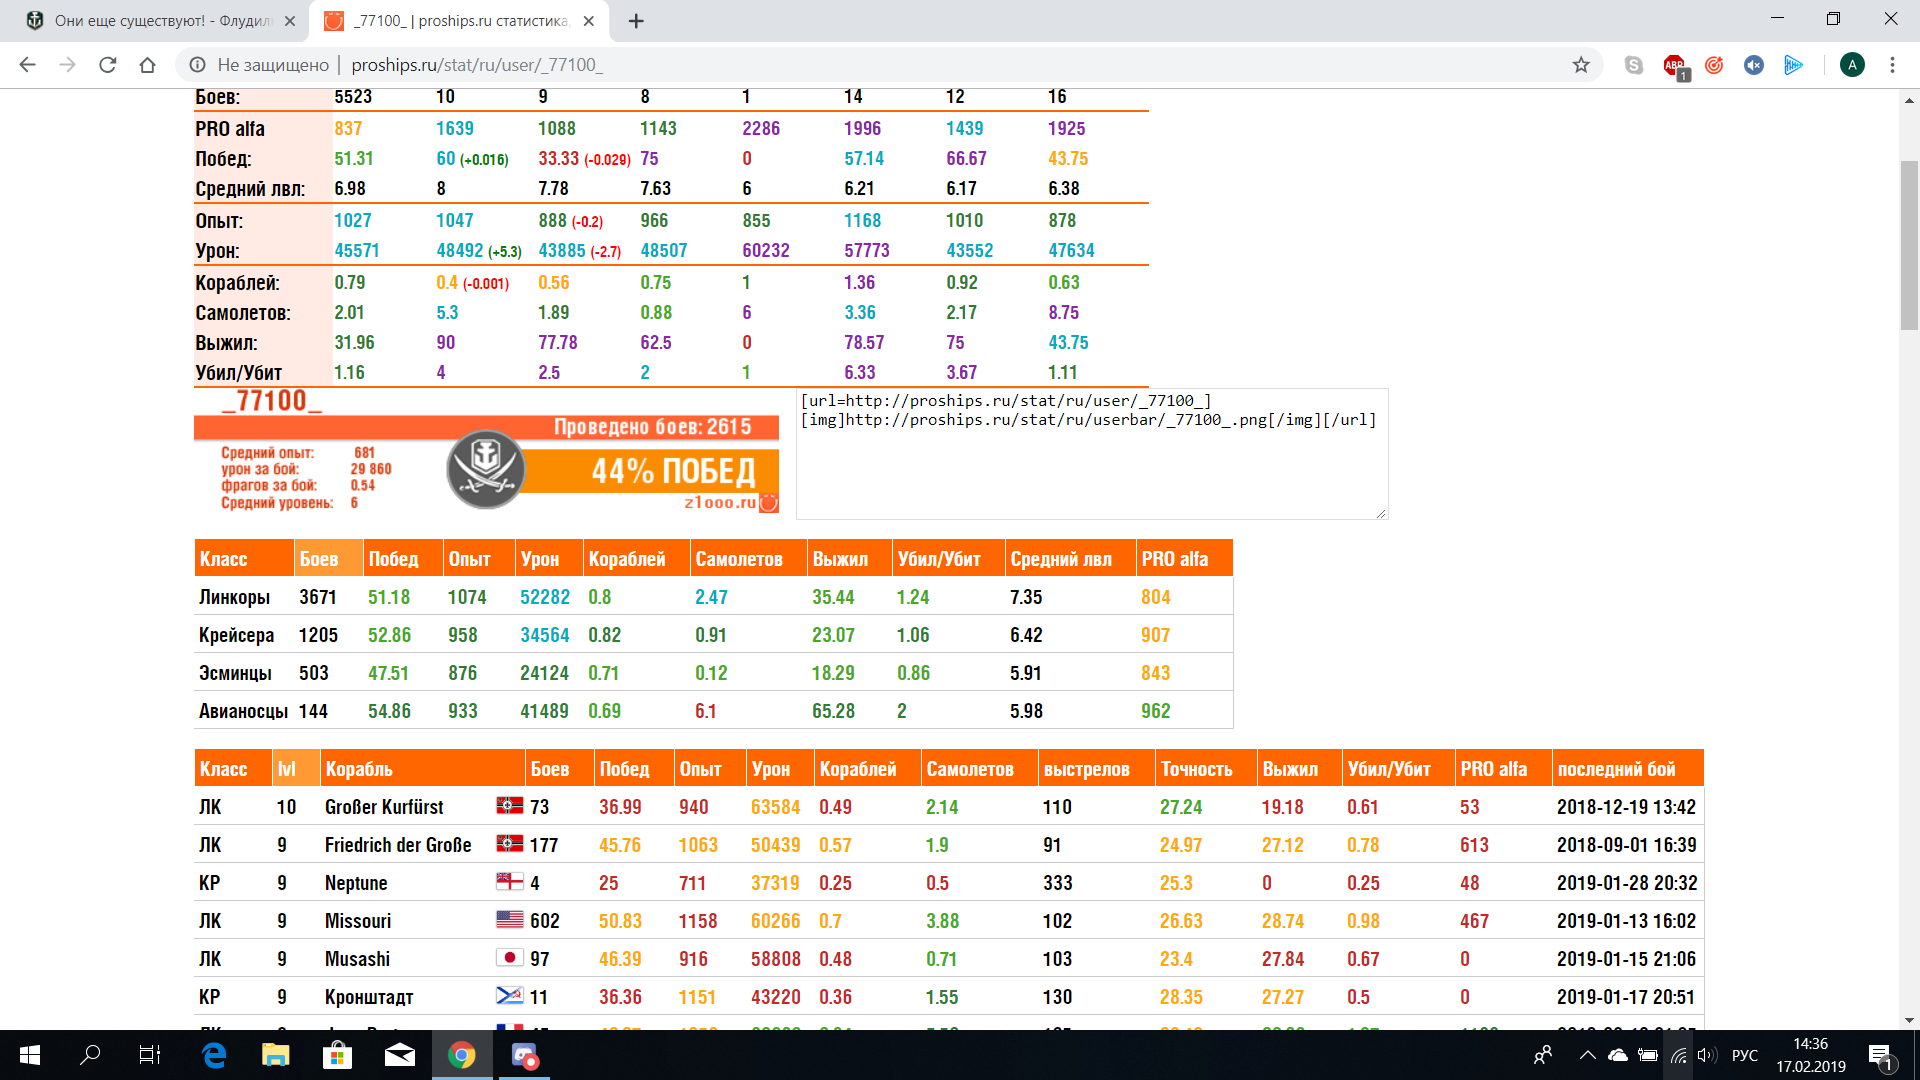Select the 'Крейсера' class row
Image resolution: width=1920 pixels, height=1080 pixels.
(x=713, y=635)
